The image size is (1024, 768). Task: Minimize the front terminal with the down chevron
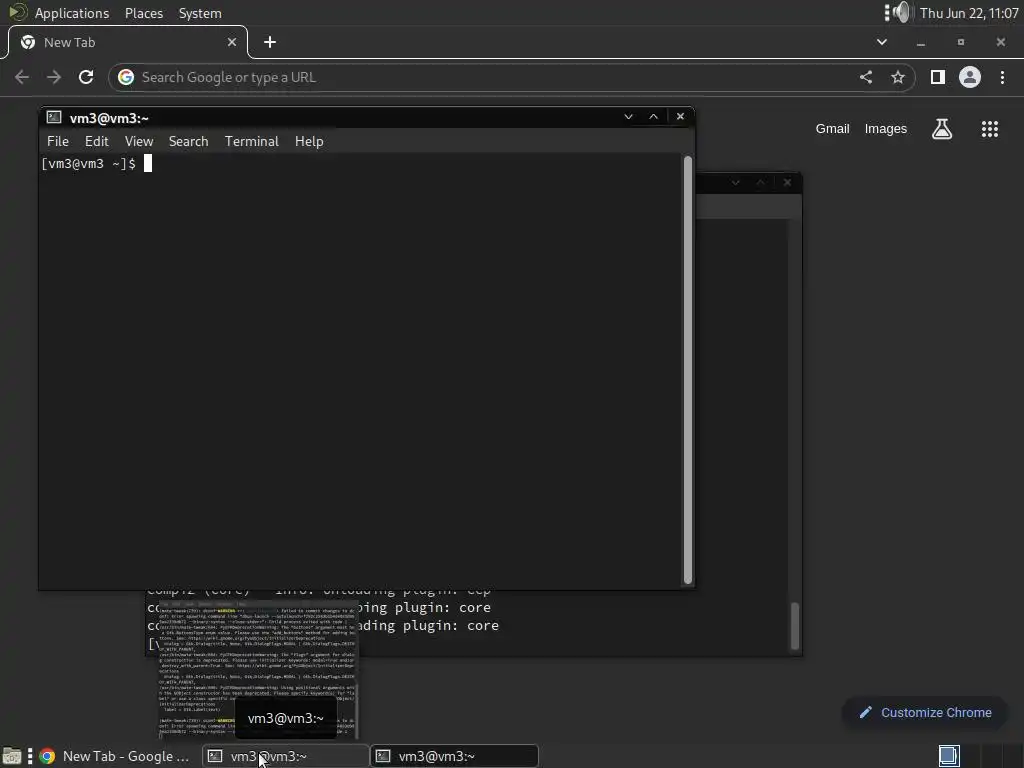click(628, 116)
